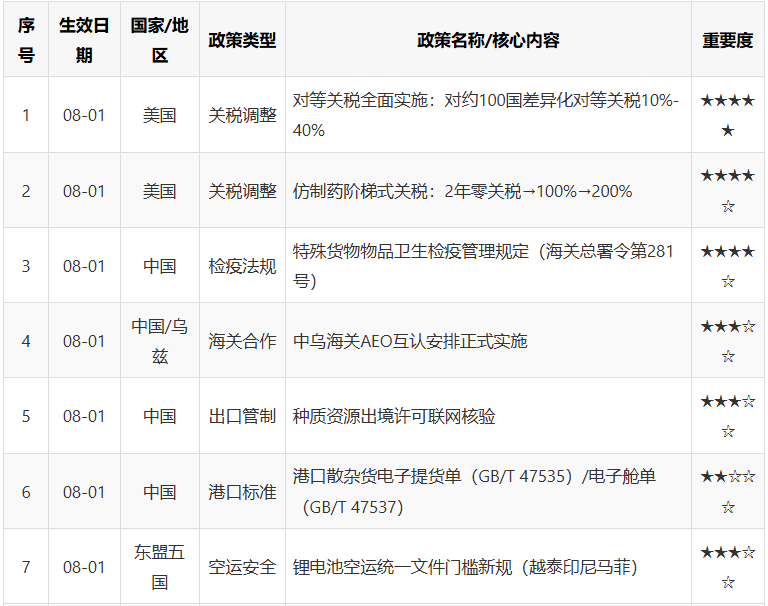Click sequence number 6 cell
The width and height of the screenshot is (768, 606).
pos(26,491)
